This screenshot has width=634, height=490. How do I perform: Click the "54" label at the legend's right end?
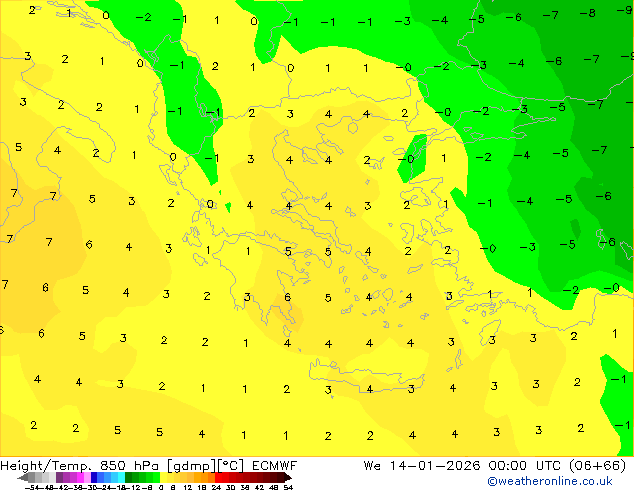coord(288,488)
